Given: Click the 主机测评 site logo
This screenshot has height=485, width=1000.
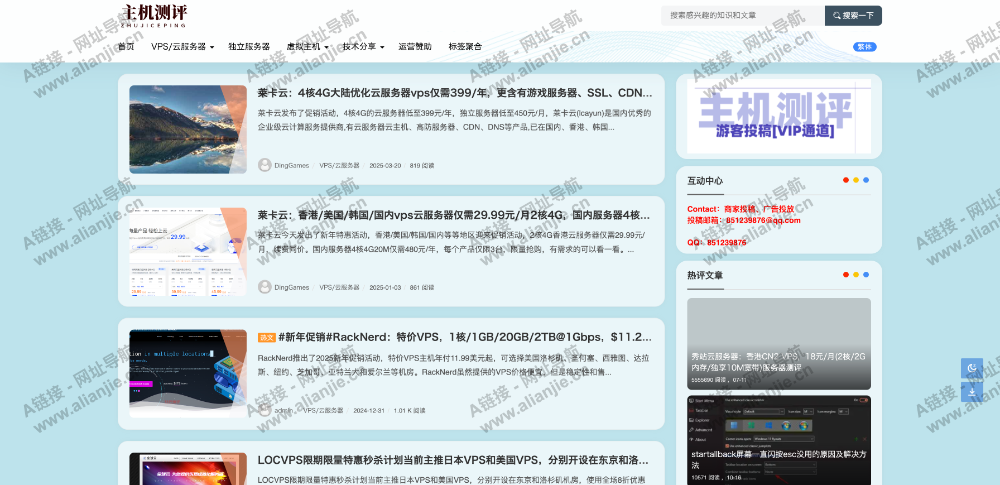Looking at the screenshot, I should [154, 16].
